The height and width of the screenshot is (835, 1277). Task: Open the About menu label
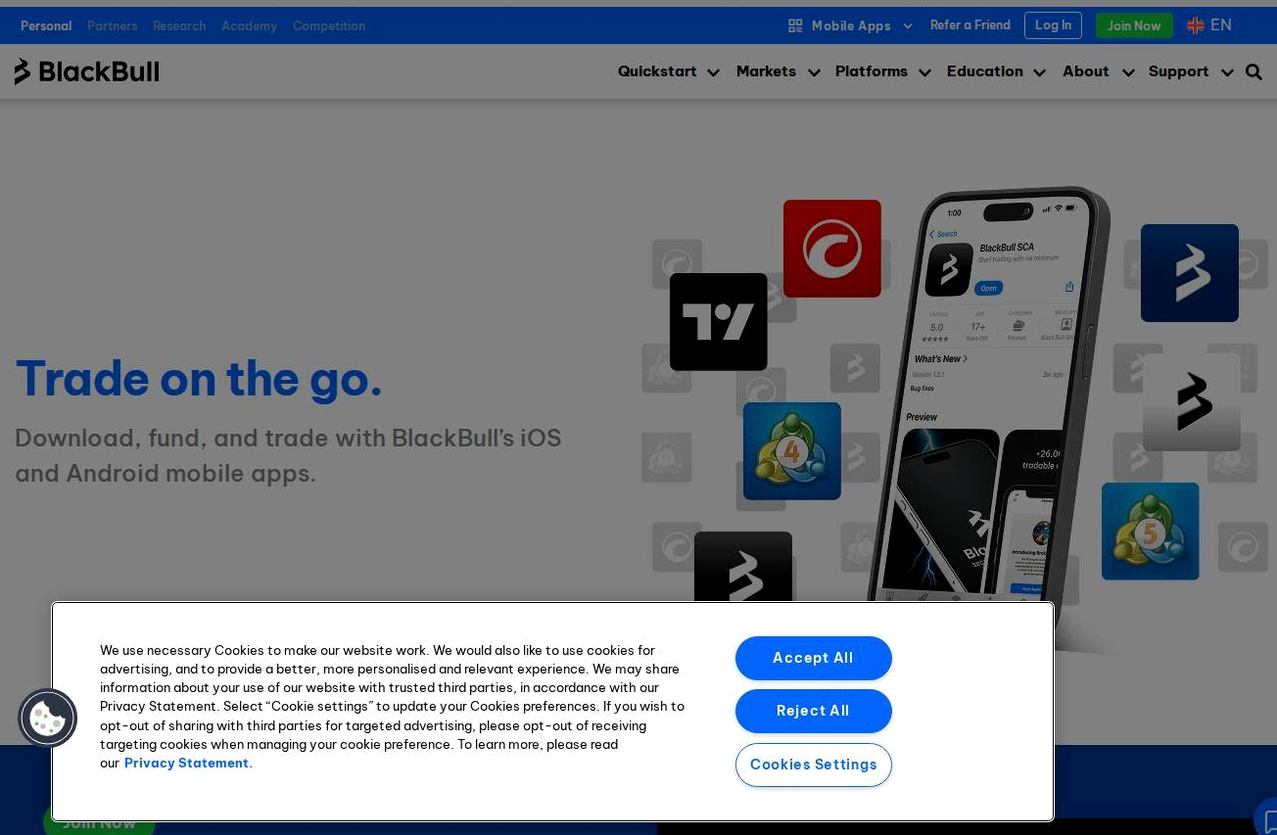(1086, 72)
